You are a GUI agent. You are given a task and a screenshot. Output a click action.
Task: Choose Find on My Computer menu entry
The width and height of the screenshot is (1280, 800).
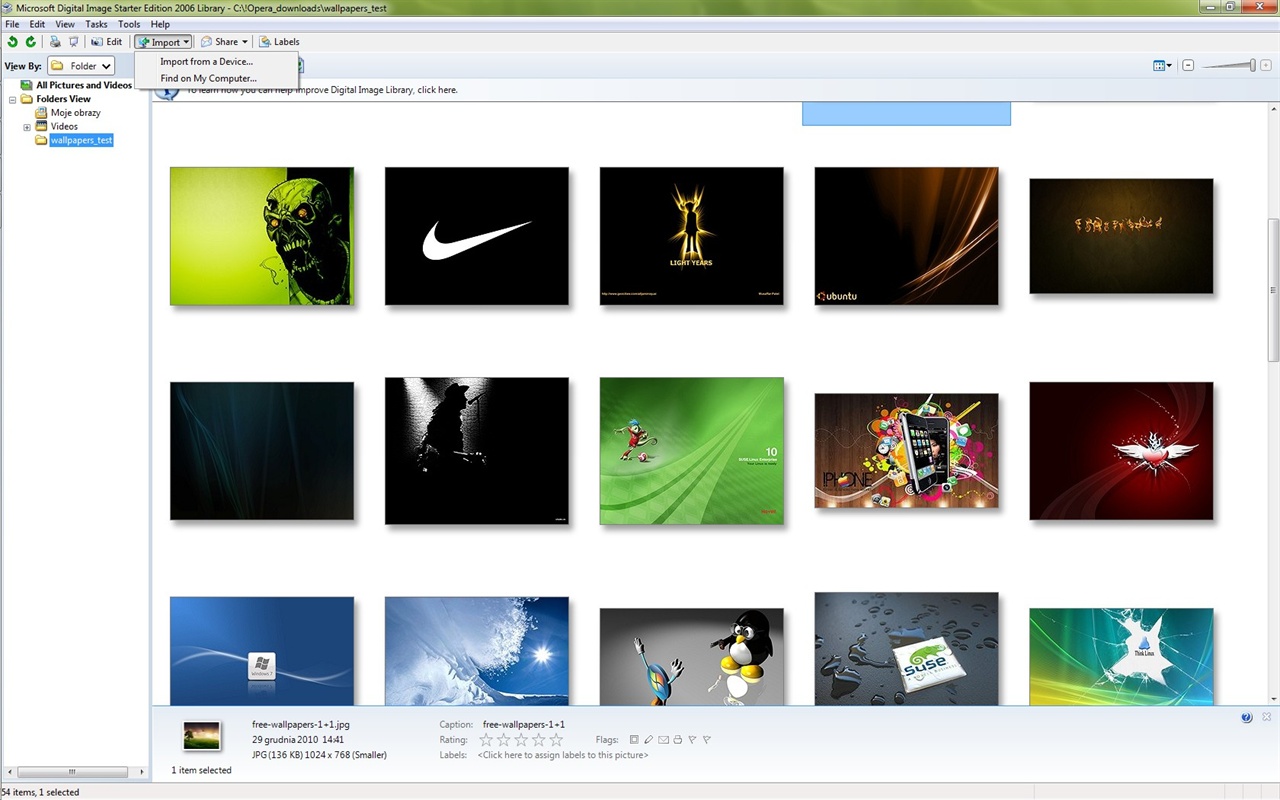(x=208, y=78)
